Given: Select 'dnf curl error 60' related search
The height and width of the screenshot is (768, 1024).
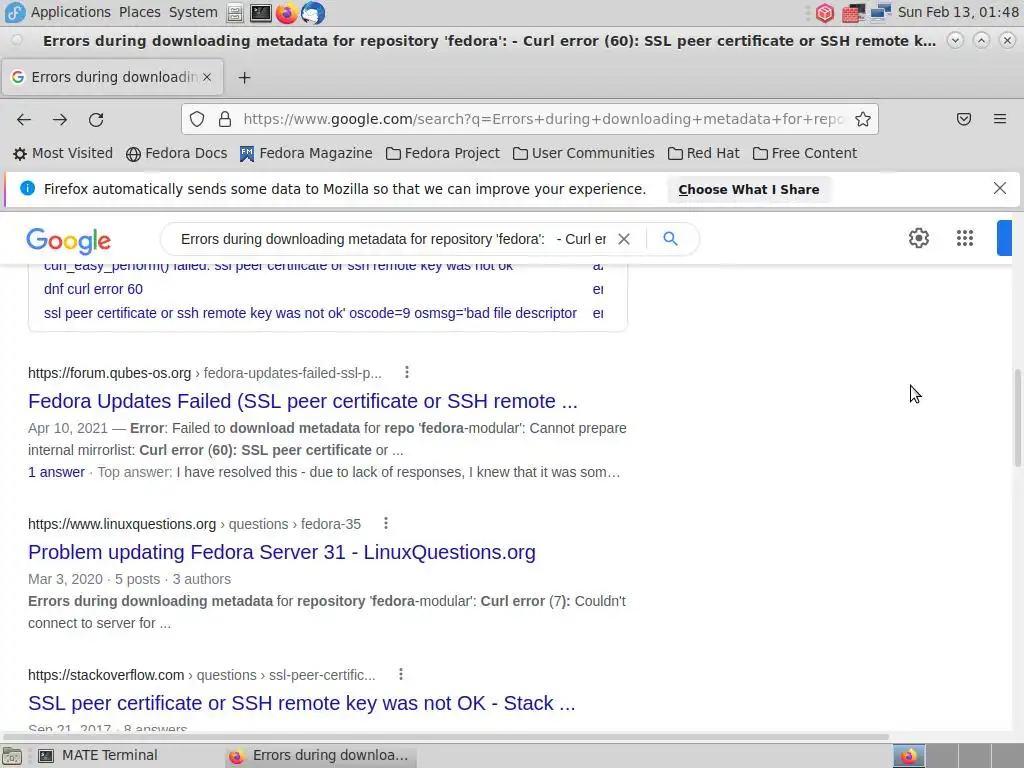Looking at the screenshot, I should pos(93,289).
